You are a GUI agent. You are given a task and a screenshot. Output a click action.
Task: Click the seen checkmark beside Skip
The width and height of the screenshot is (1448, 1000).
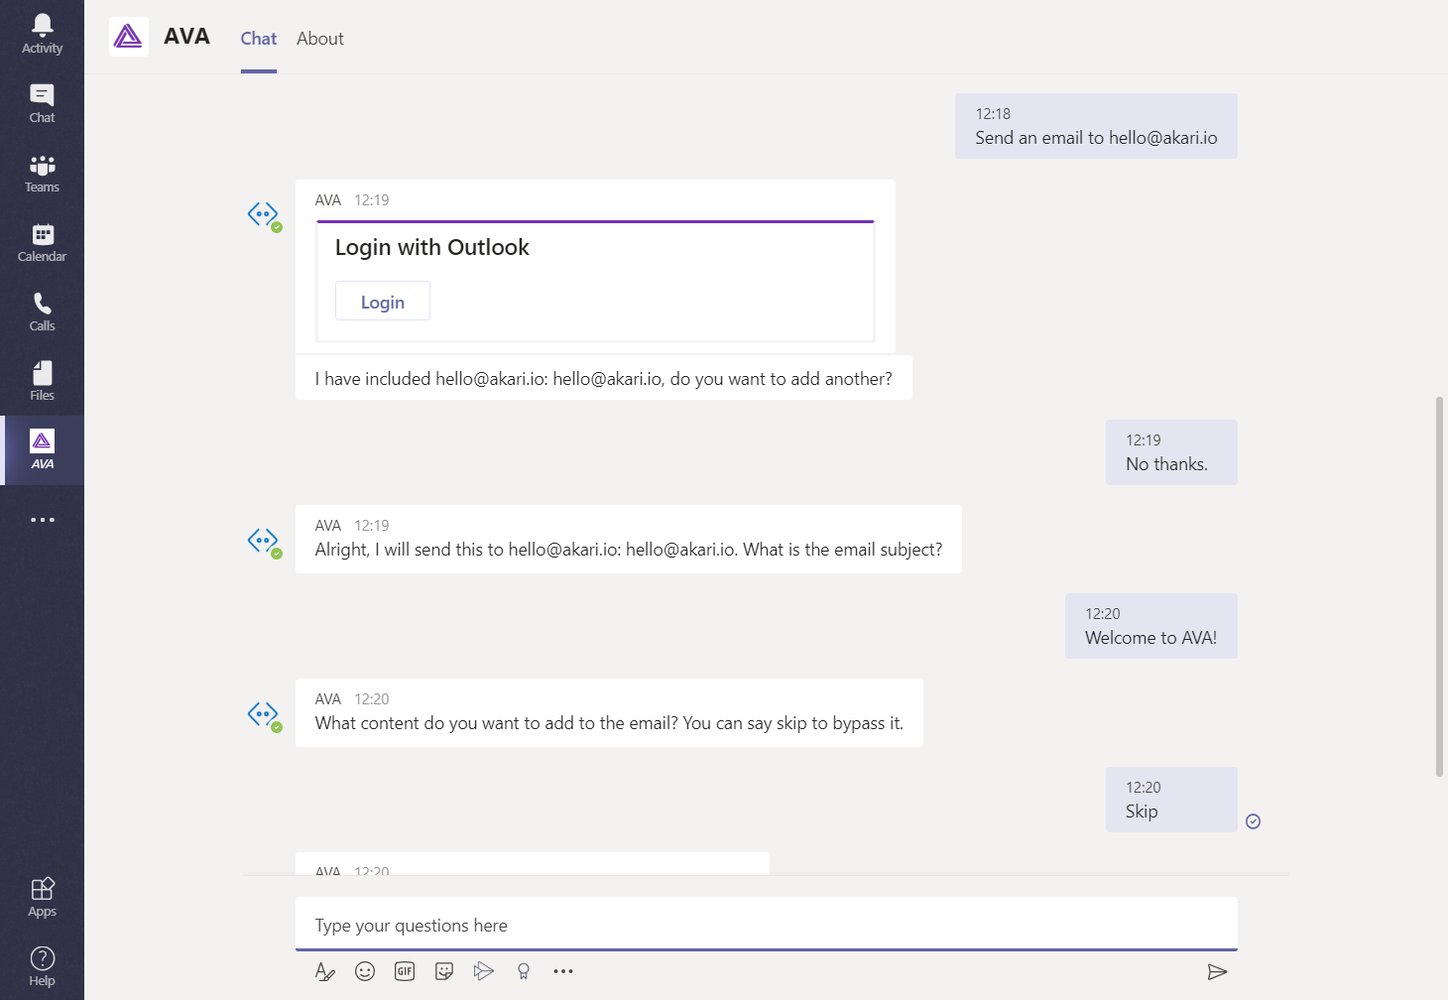[1253, 821]
